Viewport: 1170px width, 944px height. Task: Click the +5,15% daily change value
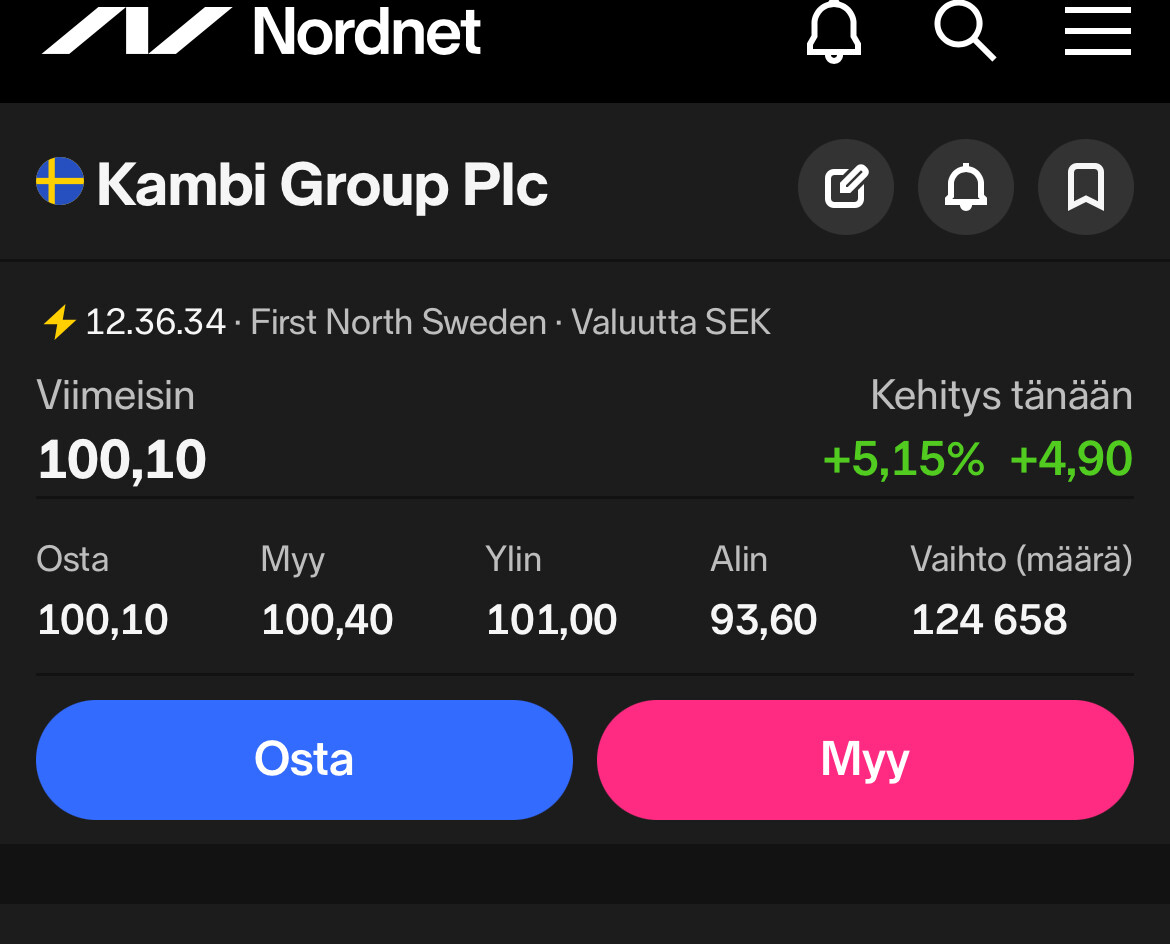point(903,460)
